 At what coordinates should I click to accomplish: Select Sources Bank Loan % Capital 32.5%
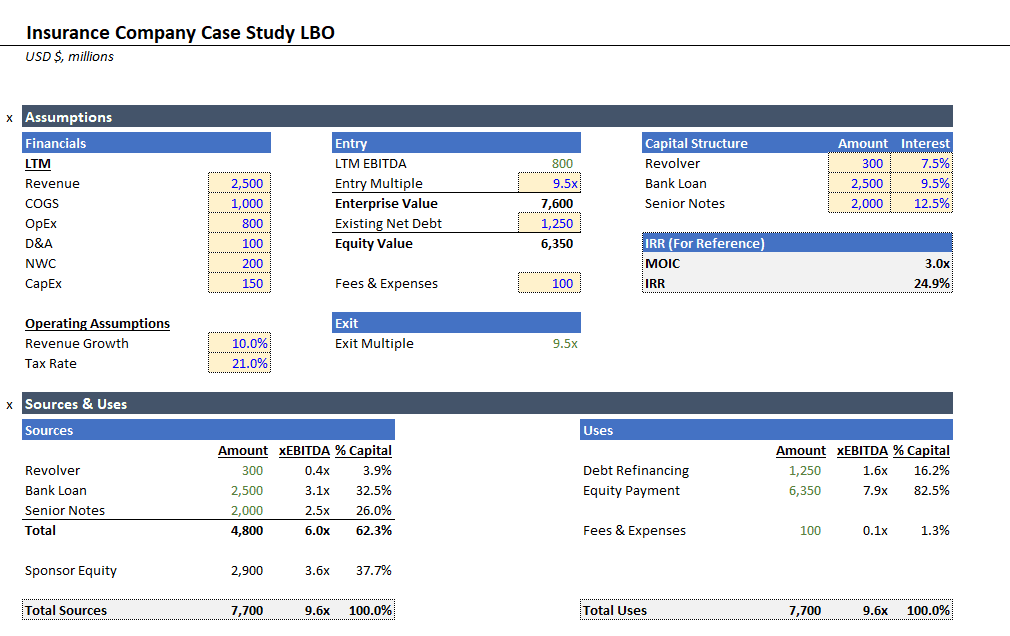374,490
